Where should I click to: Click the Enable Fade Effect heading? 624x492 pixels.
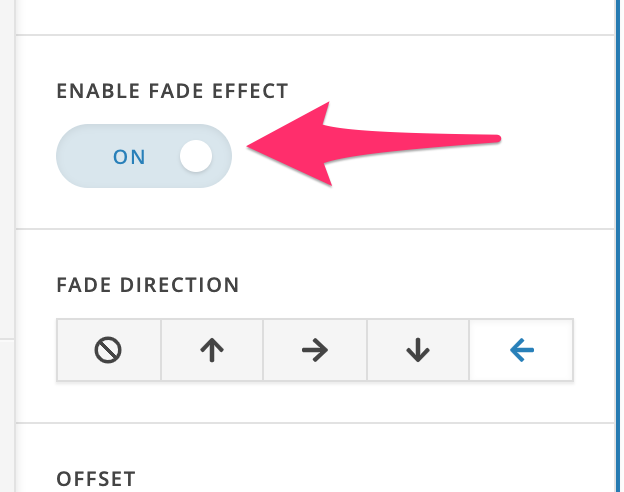[x=172, y=91]
